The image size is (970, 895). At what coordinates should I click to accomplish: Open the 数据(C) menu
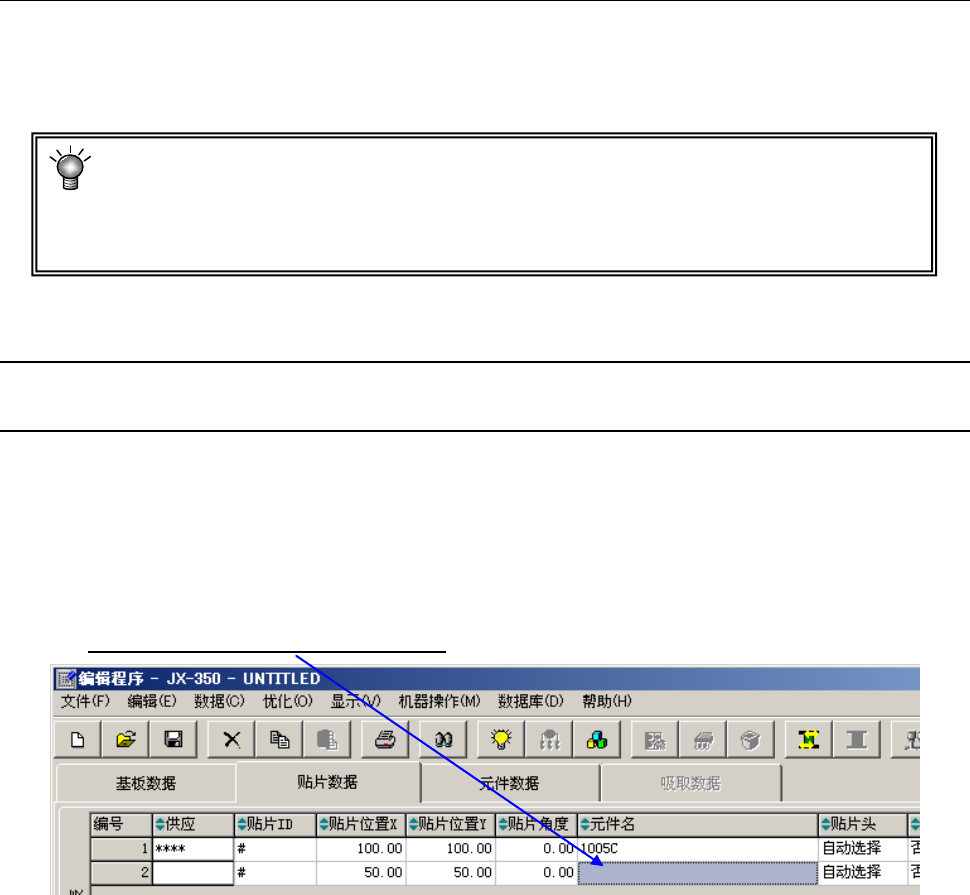tap(219, 701)
